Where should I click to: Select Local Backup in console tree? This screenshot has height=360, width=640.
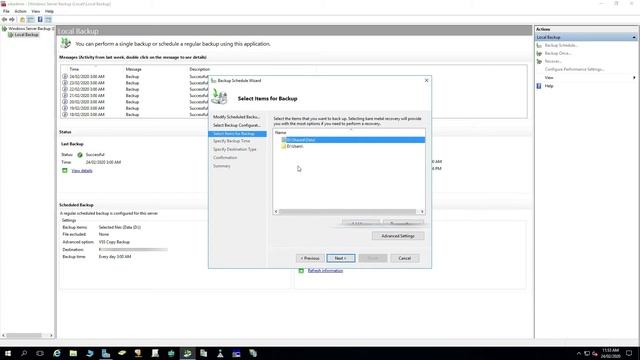pos(26,35)
